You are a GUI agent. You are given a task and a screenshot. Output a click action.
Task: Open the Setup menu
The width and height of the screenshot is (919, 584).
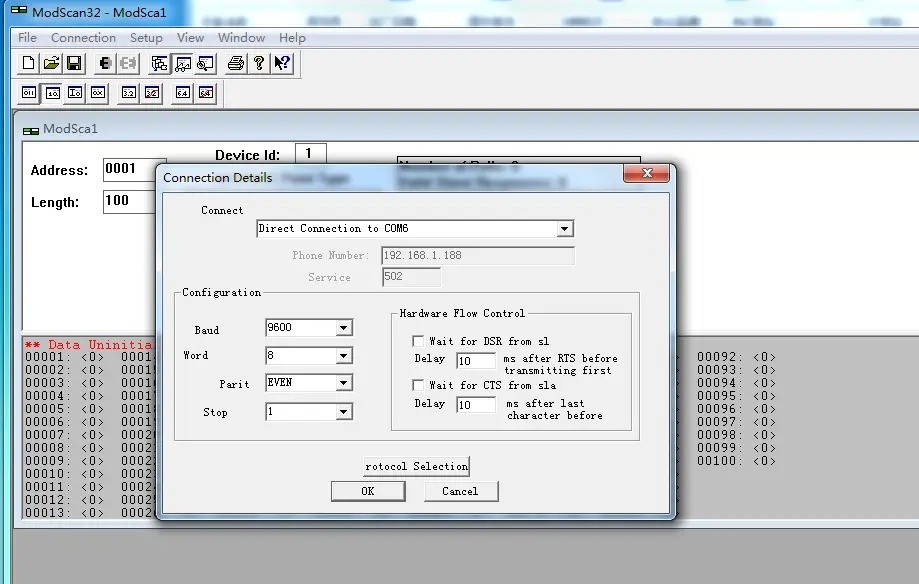[146, 38]
